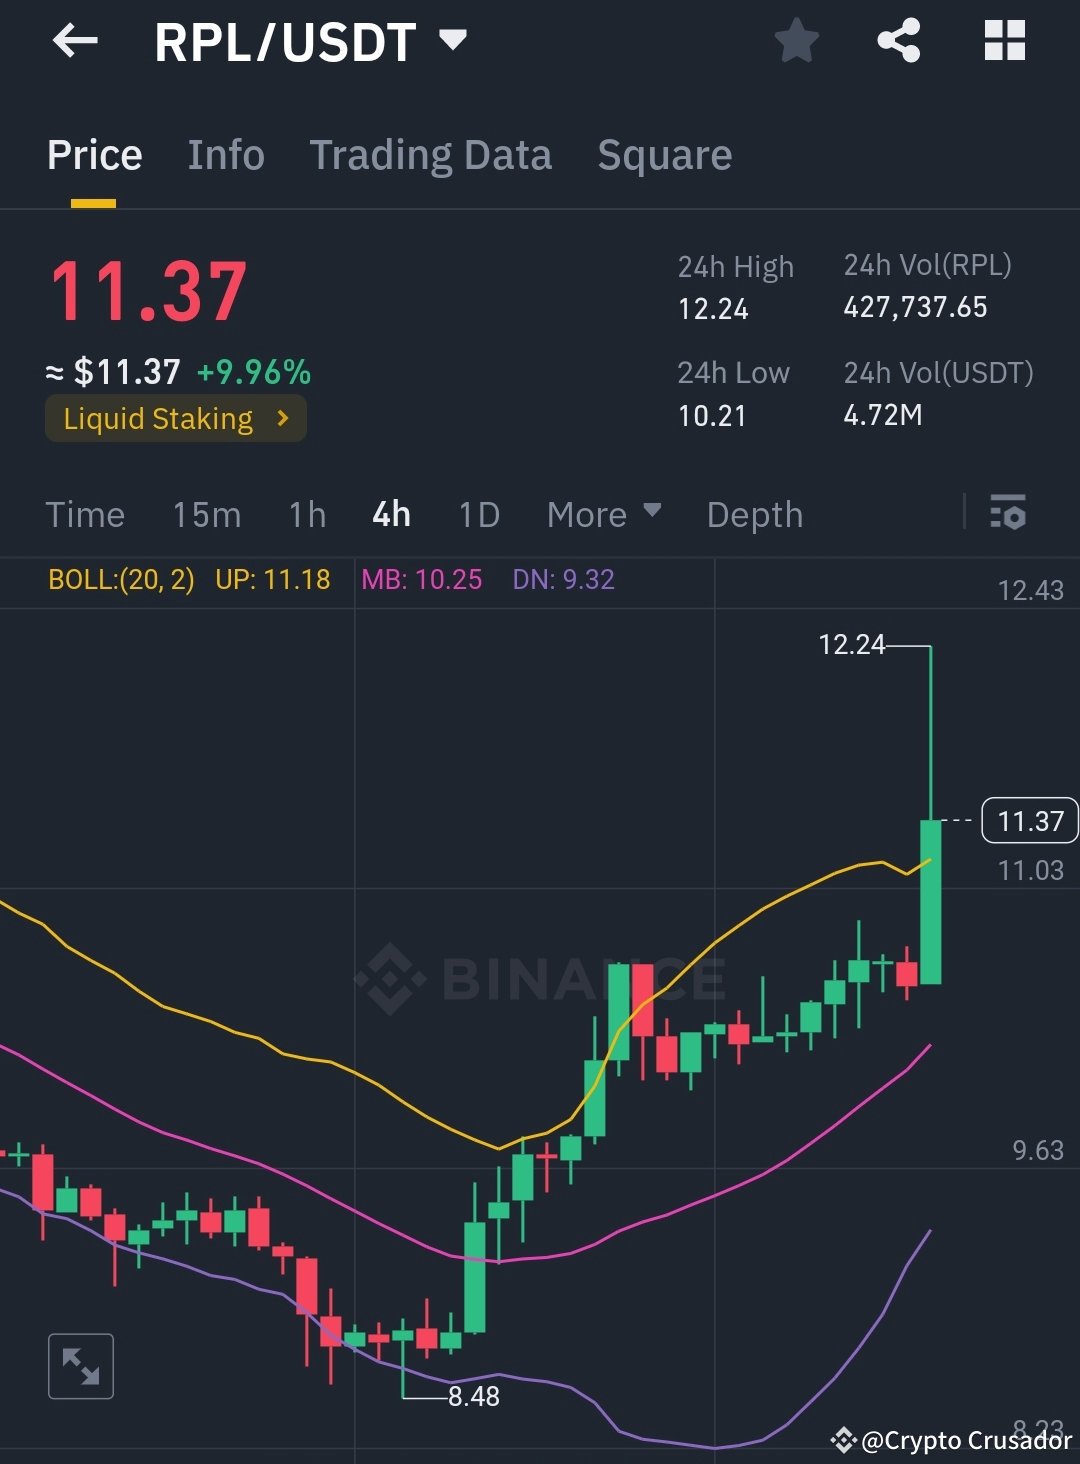Switch to the Trading Data tab
Screen dimensions: 1080x1464
431,155
